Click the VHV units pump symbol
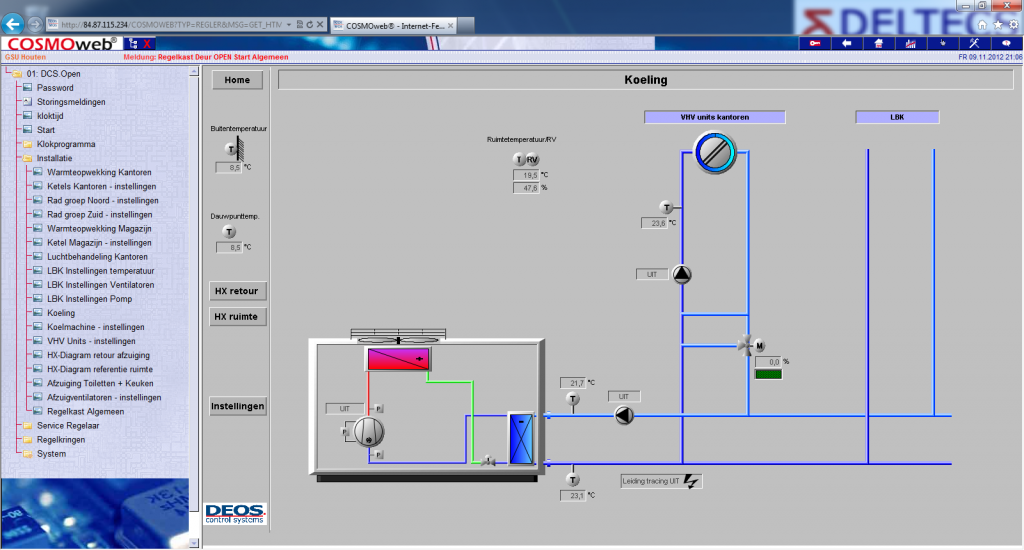The width and height of the screenshot is (1024, 550). [x=682, y=274]
